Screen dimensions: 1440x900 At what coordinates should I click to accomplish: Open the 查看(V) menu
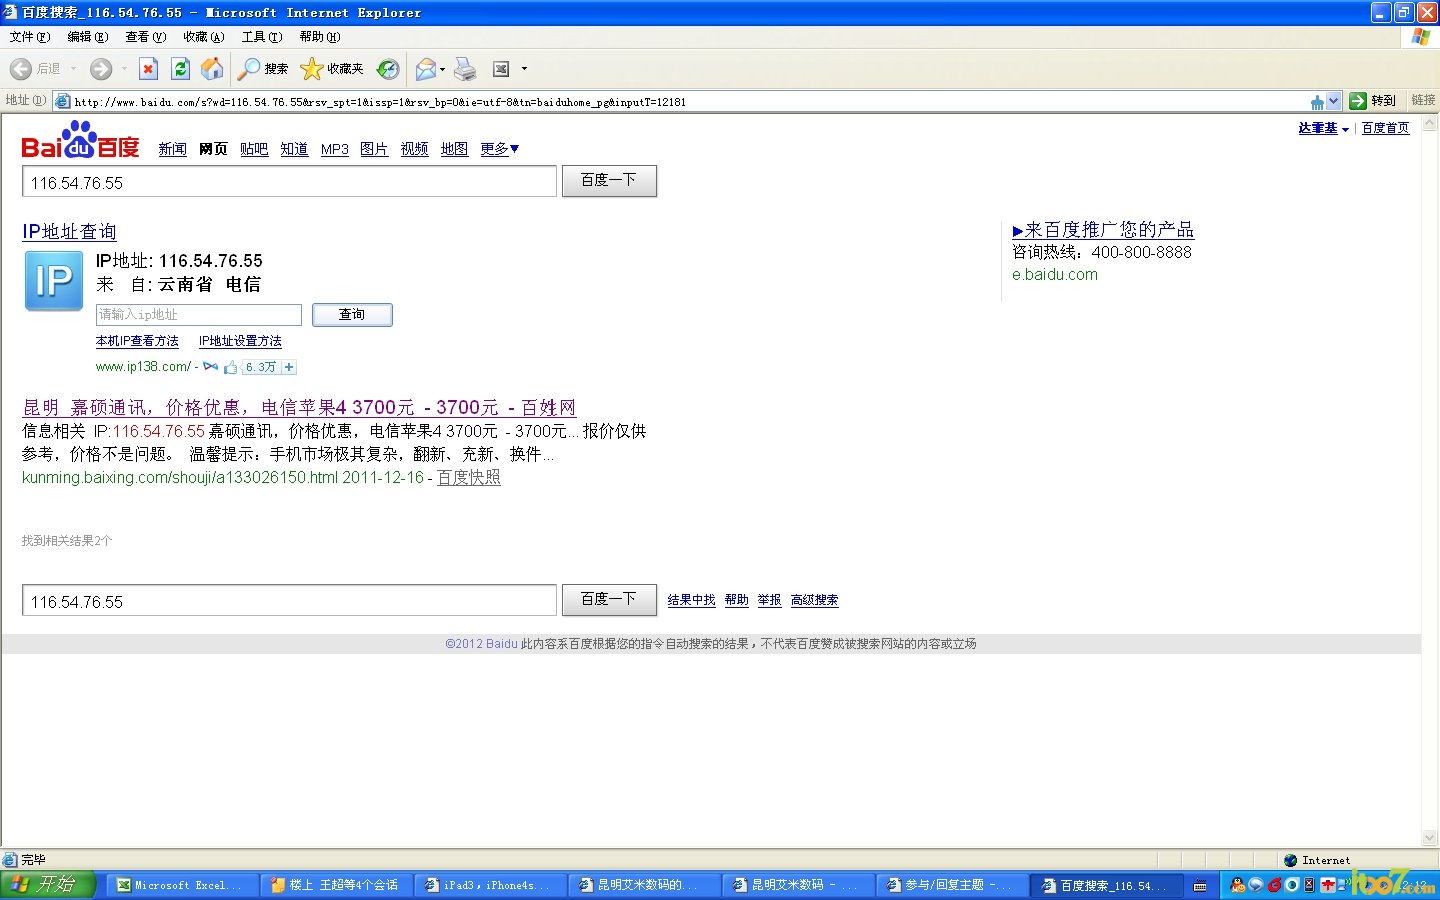[145, 37]
